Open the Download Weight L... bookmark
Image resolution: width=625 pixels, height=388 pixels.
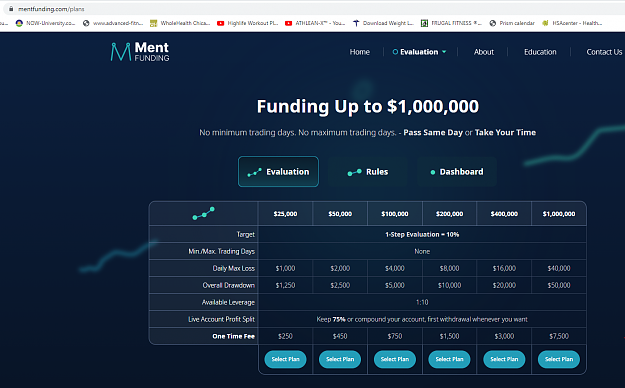pyautogui.click(x=383, y=23)
